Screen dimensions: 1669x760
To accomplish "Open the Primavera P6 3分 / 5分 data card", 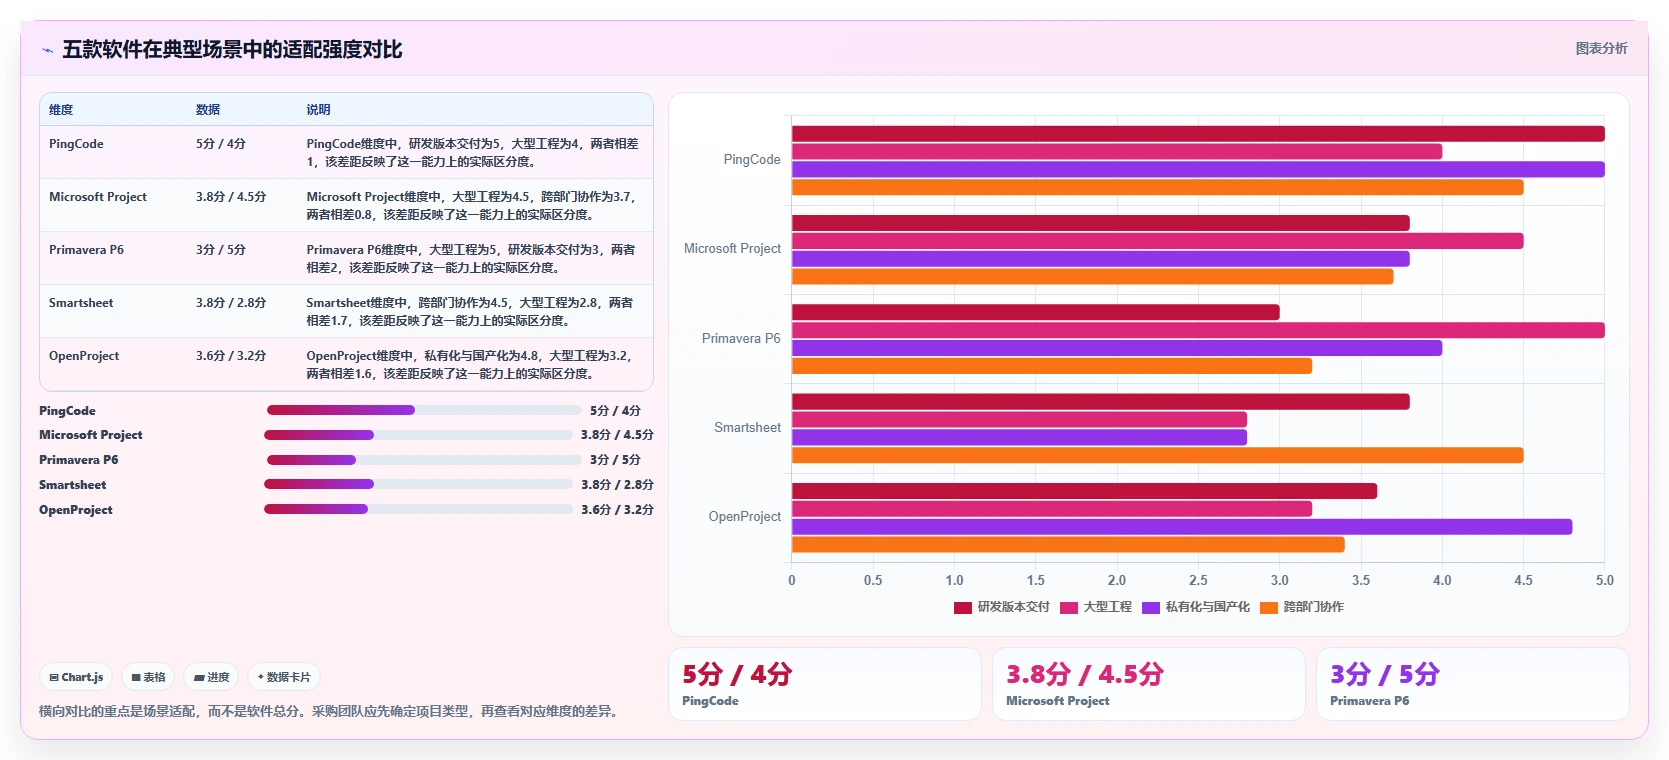I will [x=1473, y=684].
